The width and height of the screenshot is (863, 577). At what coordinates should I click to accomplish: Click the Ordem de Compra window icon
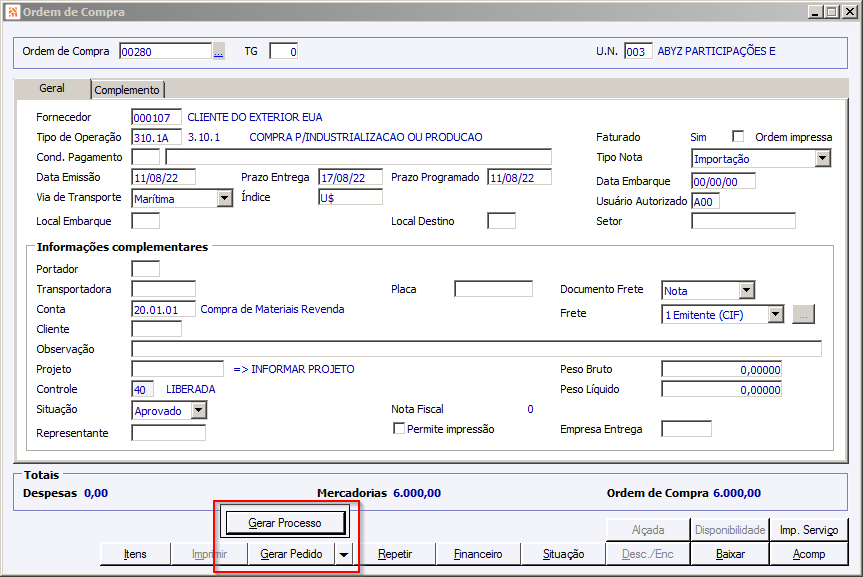[11, 11]
